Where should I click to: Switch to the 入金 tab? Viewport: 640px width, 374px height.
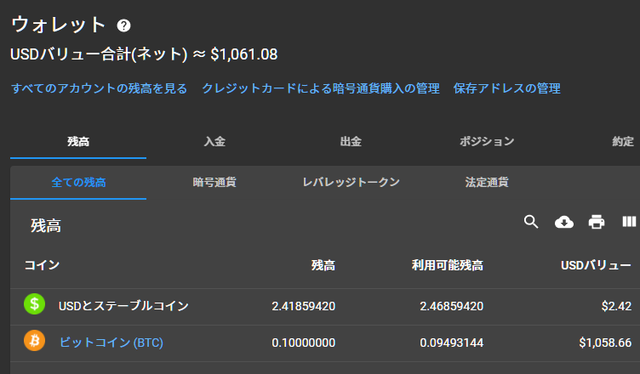point(214,142)
